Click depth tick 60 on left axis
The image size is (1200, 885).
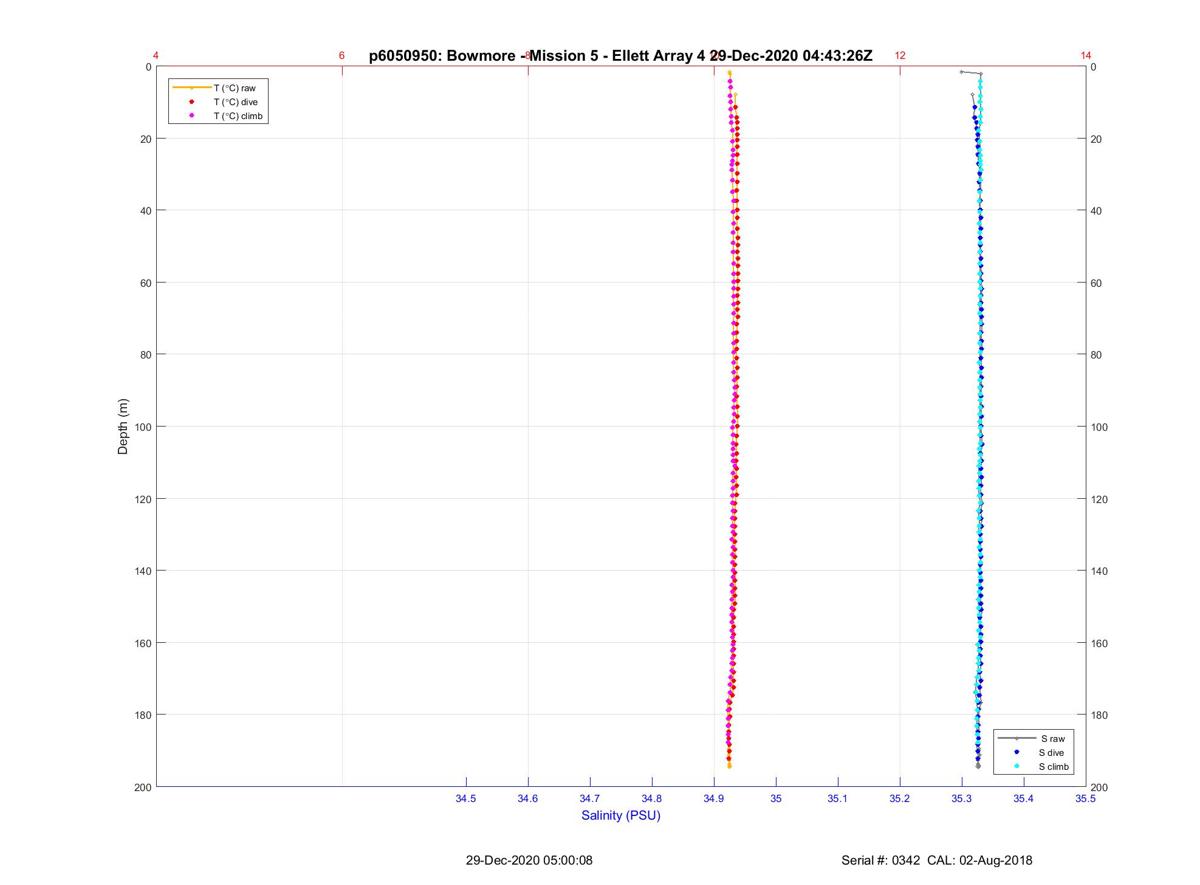click(145, 283)
